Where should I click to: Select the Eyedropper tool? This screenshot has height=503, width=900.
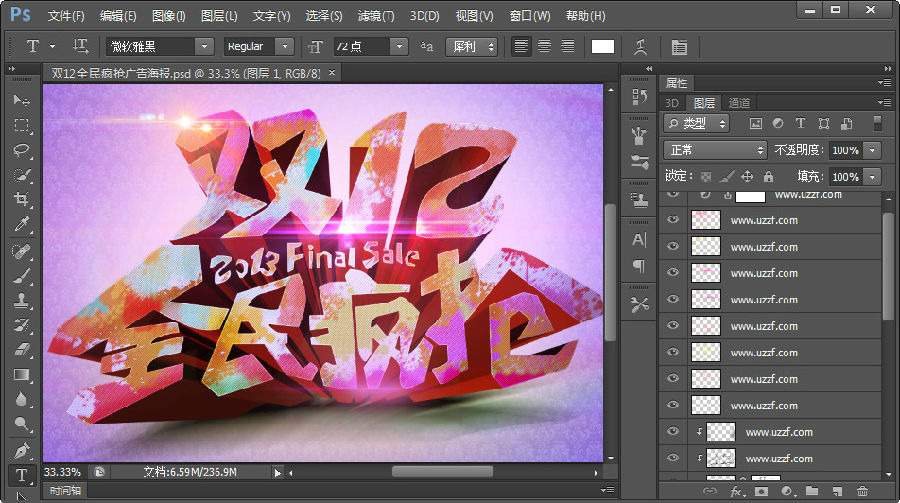coord(21,224)
